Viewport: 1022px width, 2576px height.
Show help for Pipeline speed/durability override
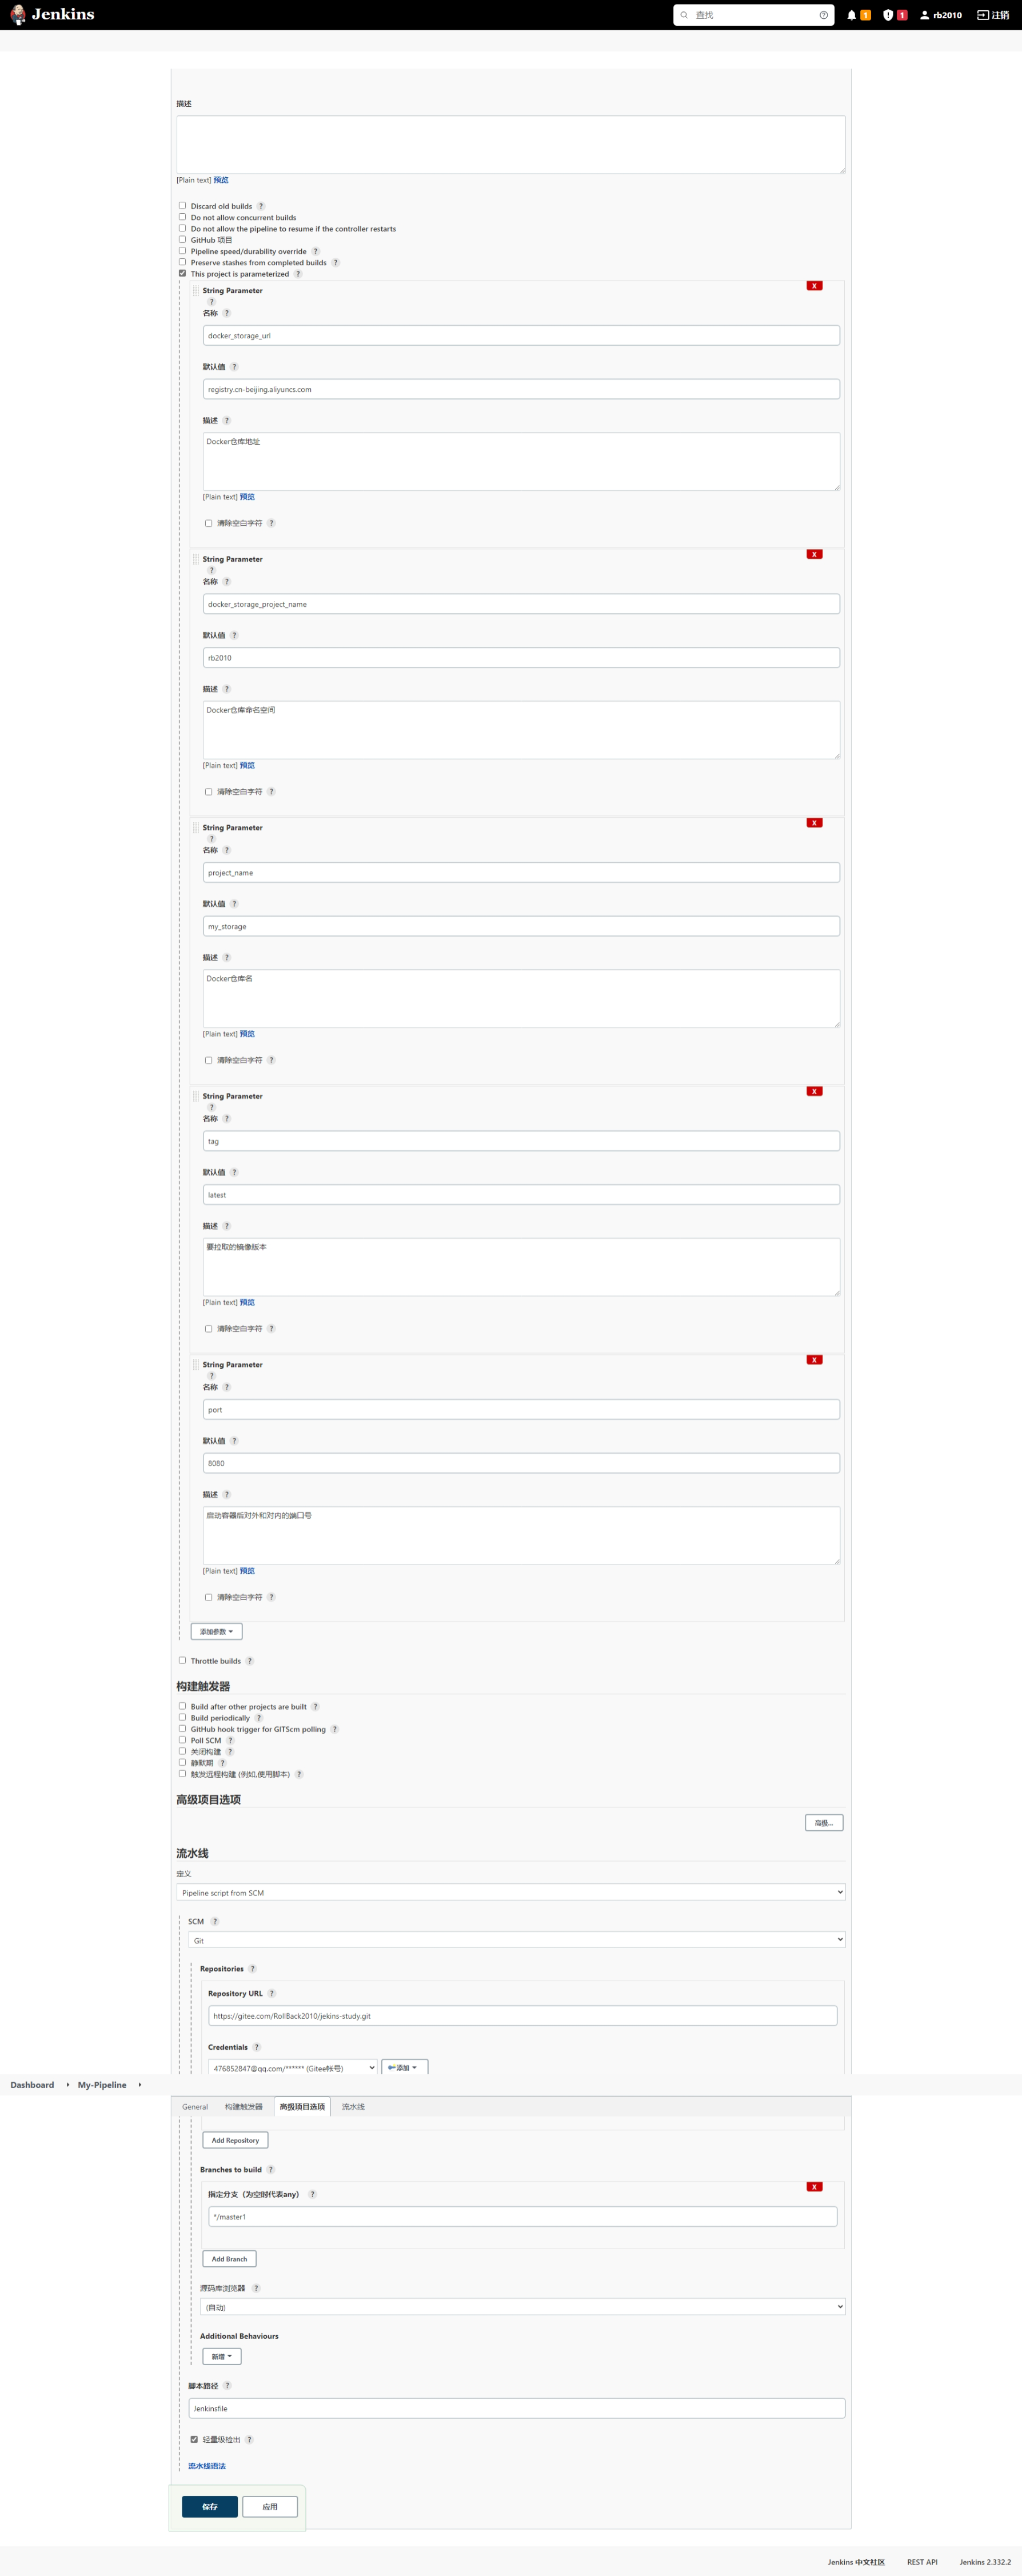(315, 251)
